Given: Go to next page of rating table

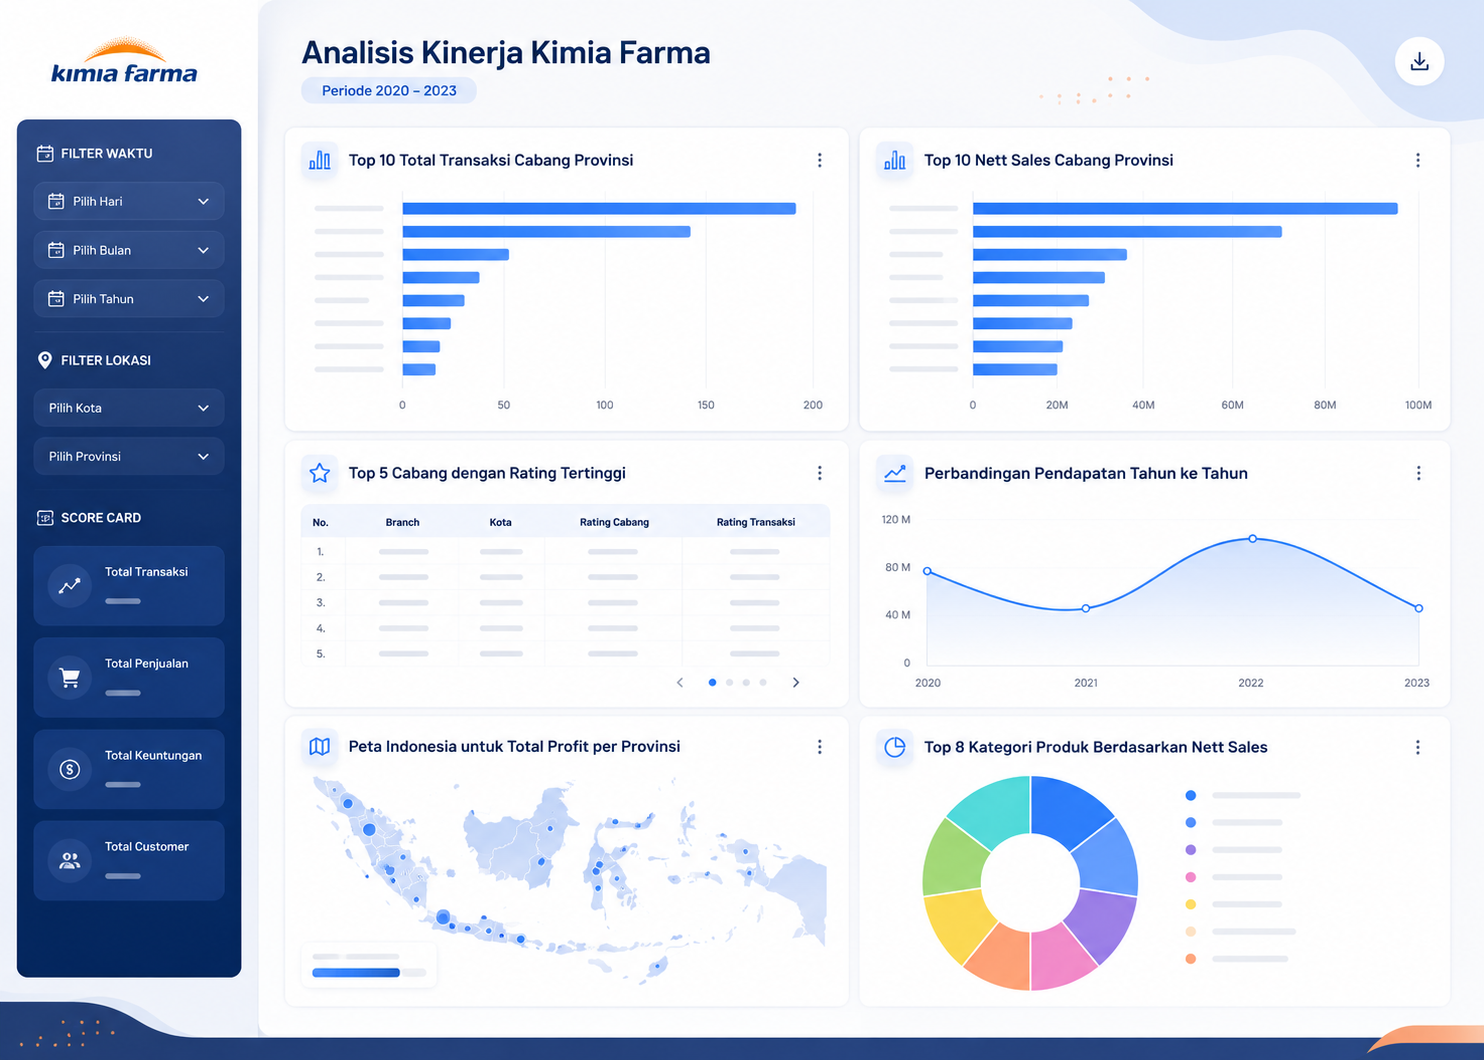Looking at the screenshot, I should [796, 682].
